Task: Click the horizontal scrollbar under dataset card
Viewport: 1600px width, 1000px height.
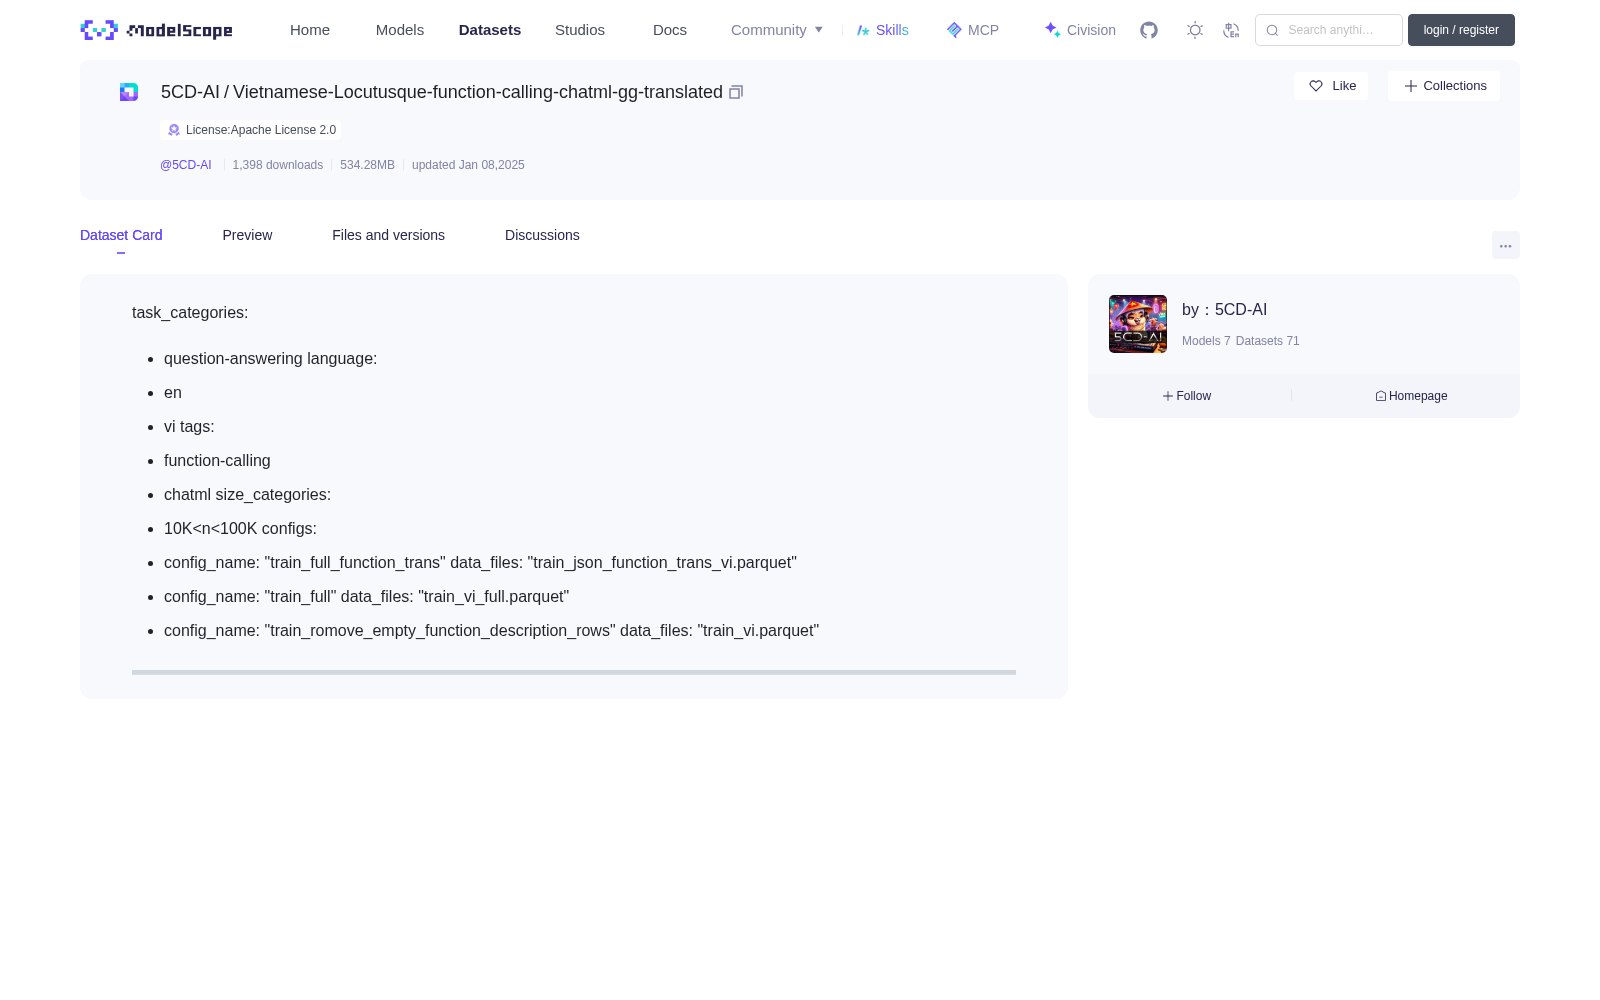Action: click(x=574, y=672)
